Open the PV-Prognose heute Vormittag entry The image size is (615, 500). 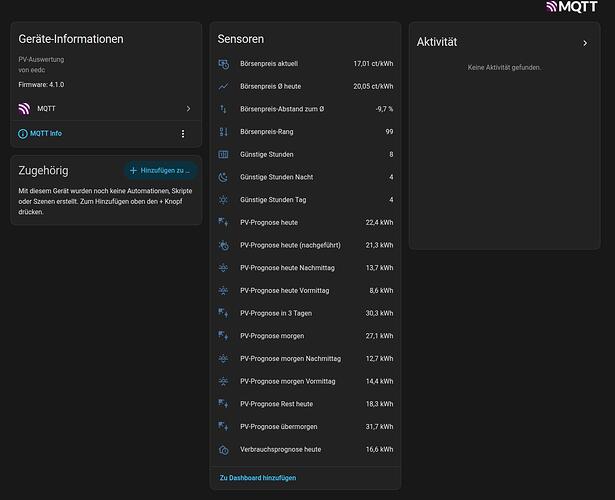305,291
